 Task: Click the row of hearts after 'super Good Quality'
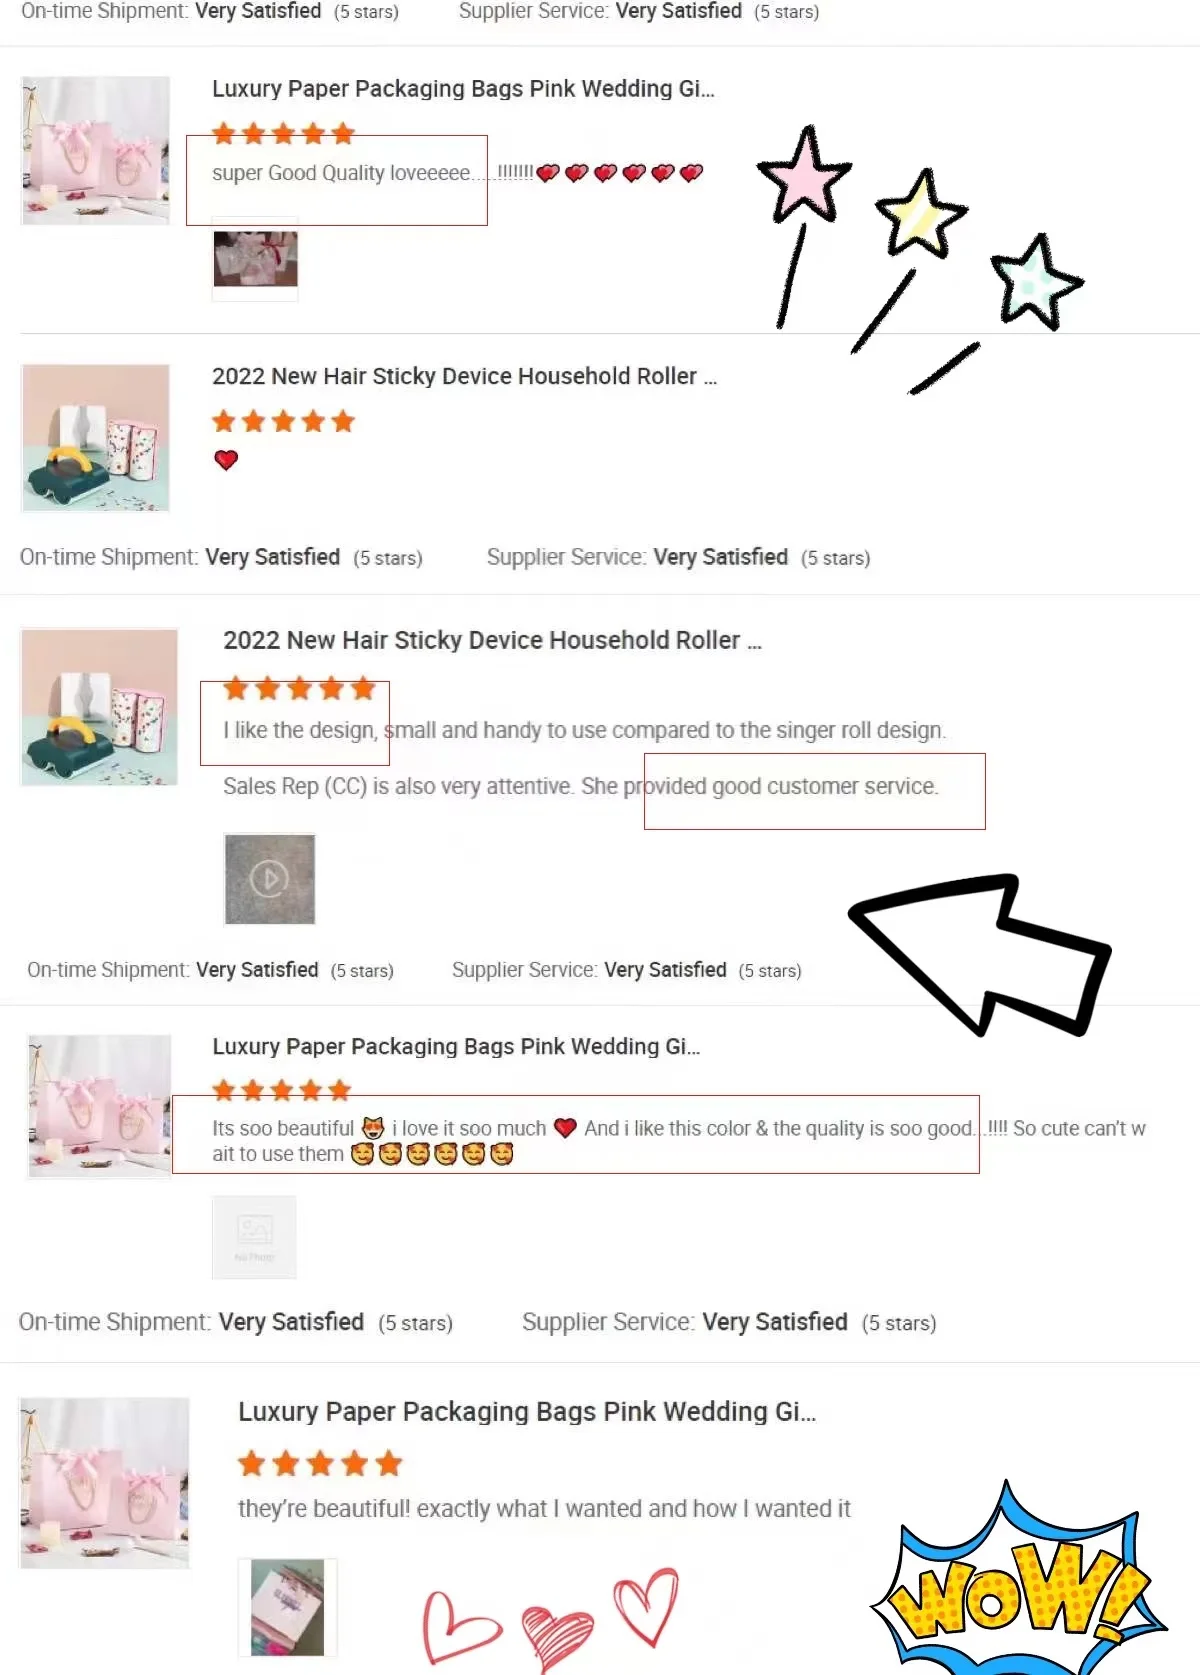pos(620,173)
